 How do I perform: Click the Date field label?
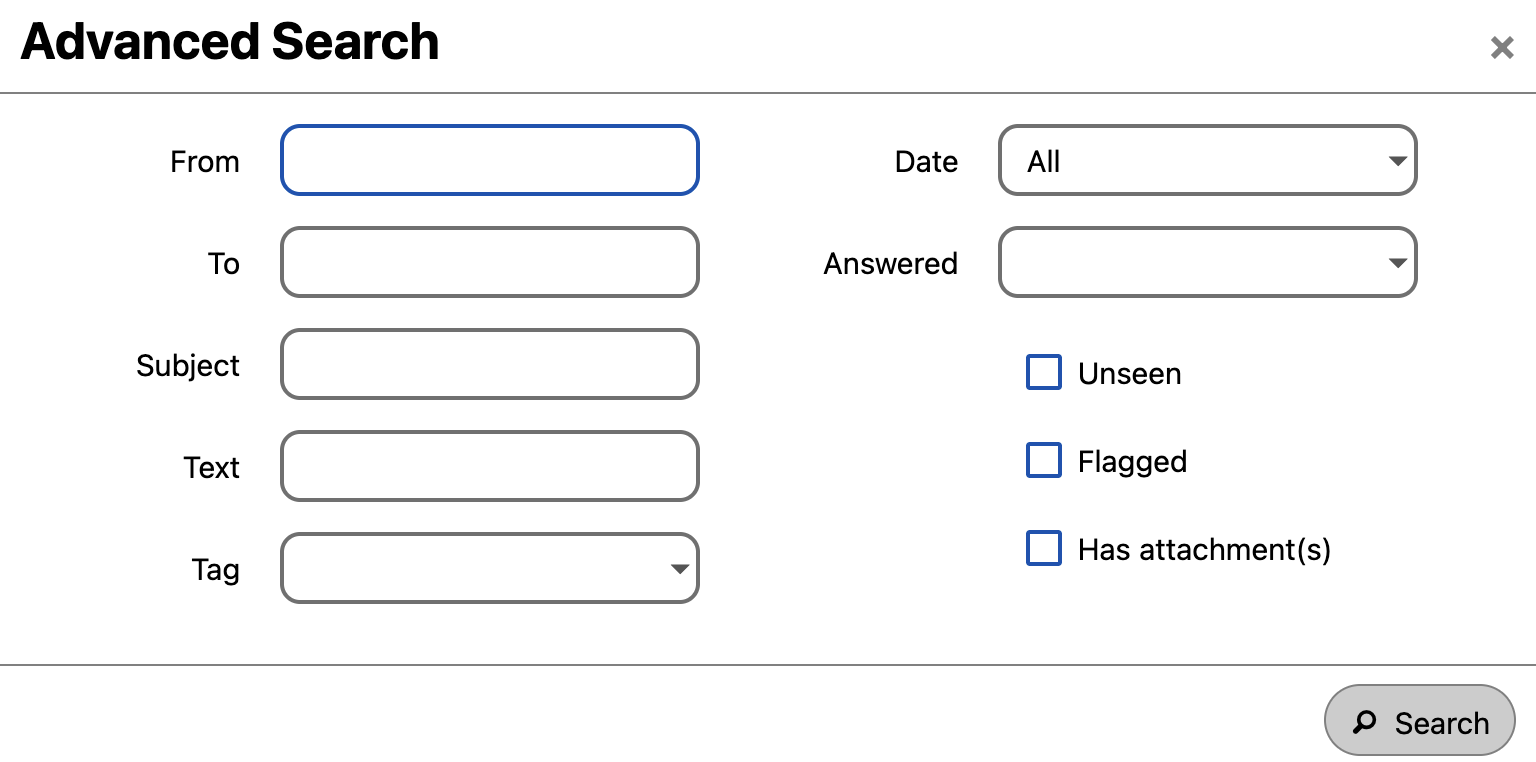pyautogui.click(x=926, y=162)
